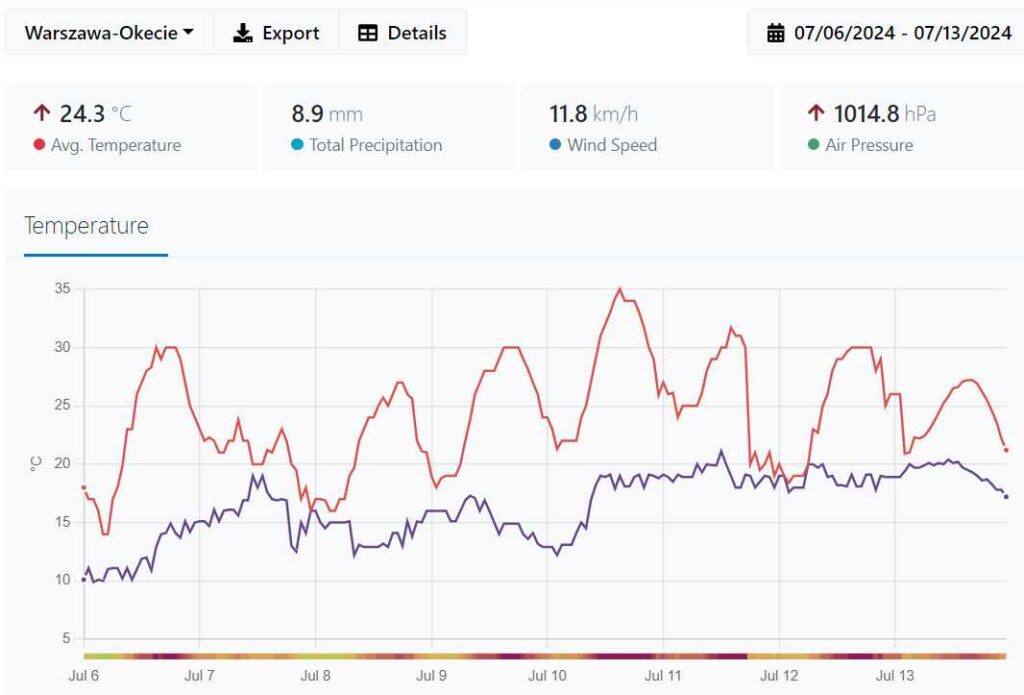The width and height of the screenshot is (1024, 695).
Task: Click the green Air Pressure legend dot
Action: (813, 145)
